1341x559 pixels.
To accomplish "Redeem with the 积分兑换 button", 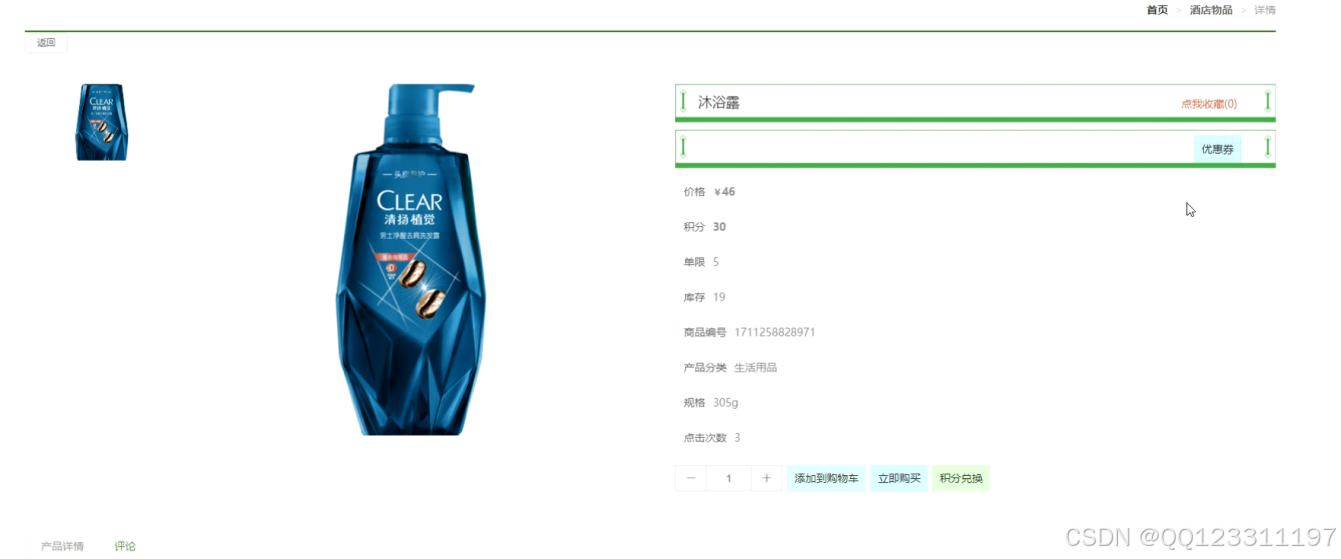I will [x=961, y=478].
